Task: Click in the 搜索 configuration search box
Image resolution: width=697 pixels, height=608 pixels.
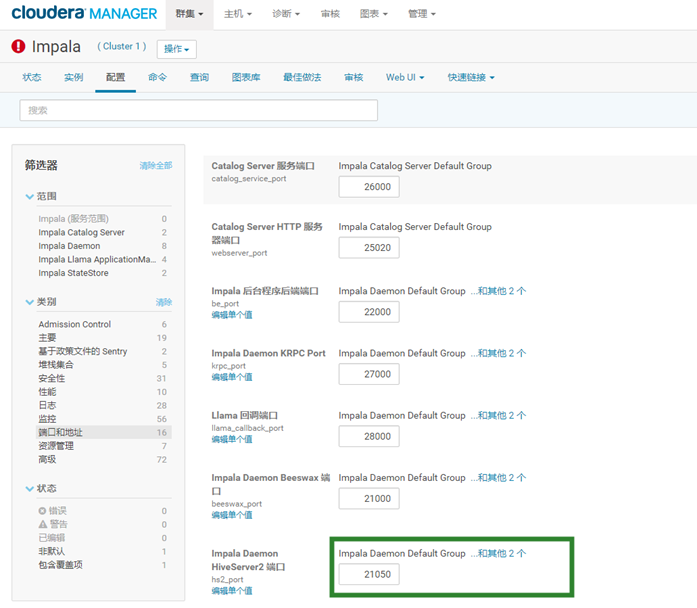Action: (199, 110)
